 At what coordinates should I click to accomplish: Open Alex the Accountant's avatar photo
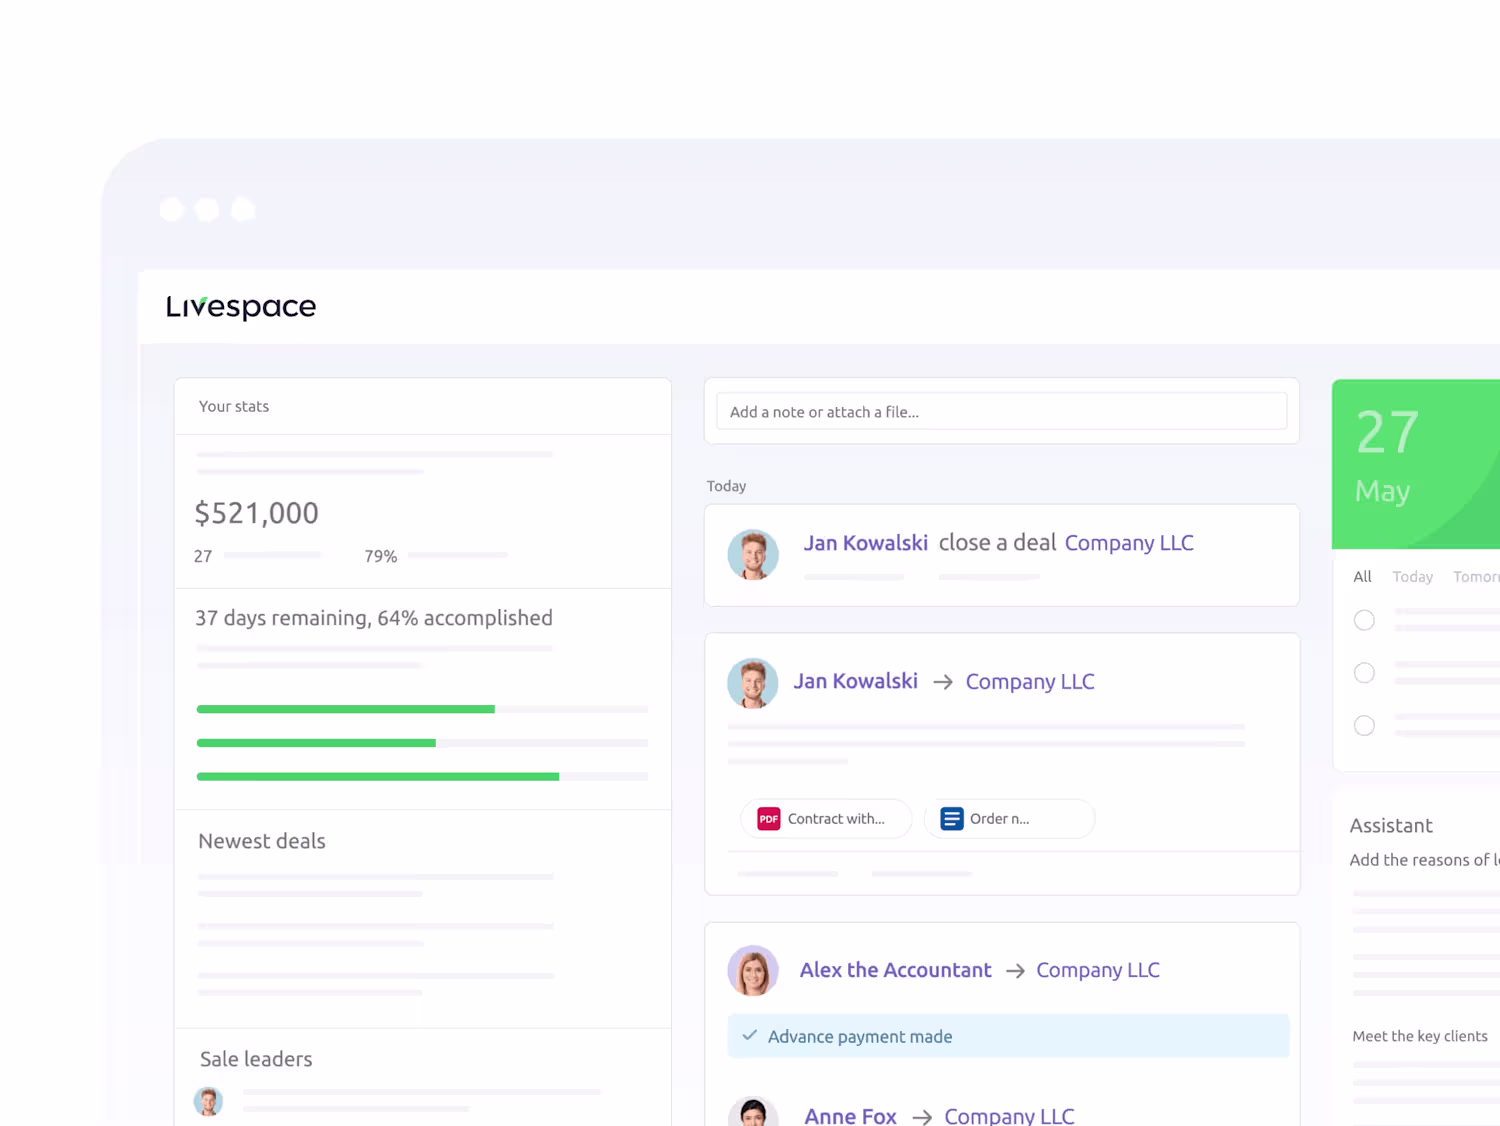click(x=753, y=971)
